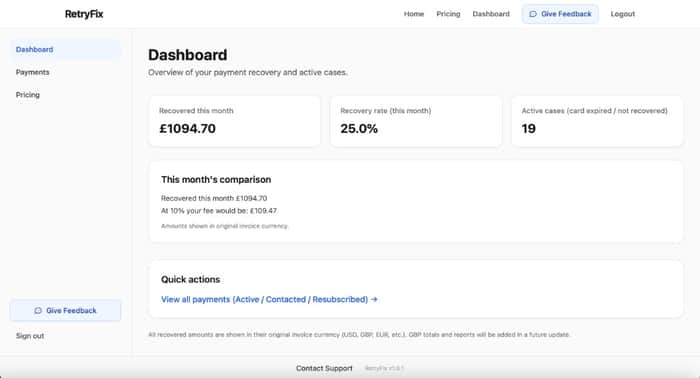Viewport: 700px width, 378px height.
Task: Click the arrow after View all payments
Action: point(374,299)
